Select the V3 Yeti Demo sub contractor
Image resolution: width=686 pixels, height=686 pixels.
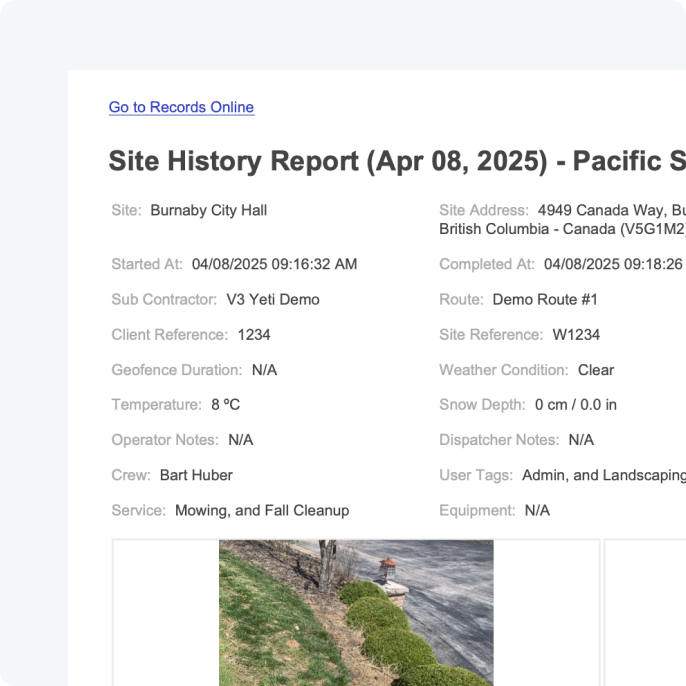(x=273, y=300)
